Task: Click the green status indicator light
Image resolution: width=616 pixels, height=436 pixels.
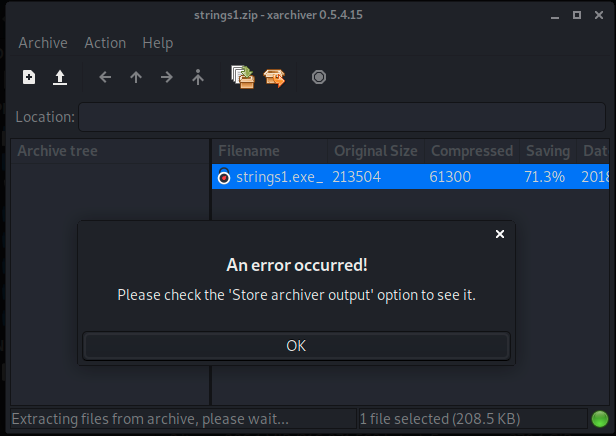Action: pyautogui.click(x=600, y=419)
